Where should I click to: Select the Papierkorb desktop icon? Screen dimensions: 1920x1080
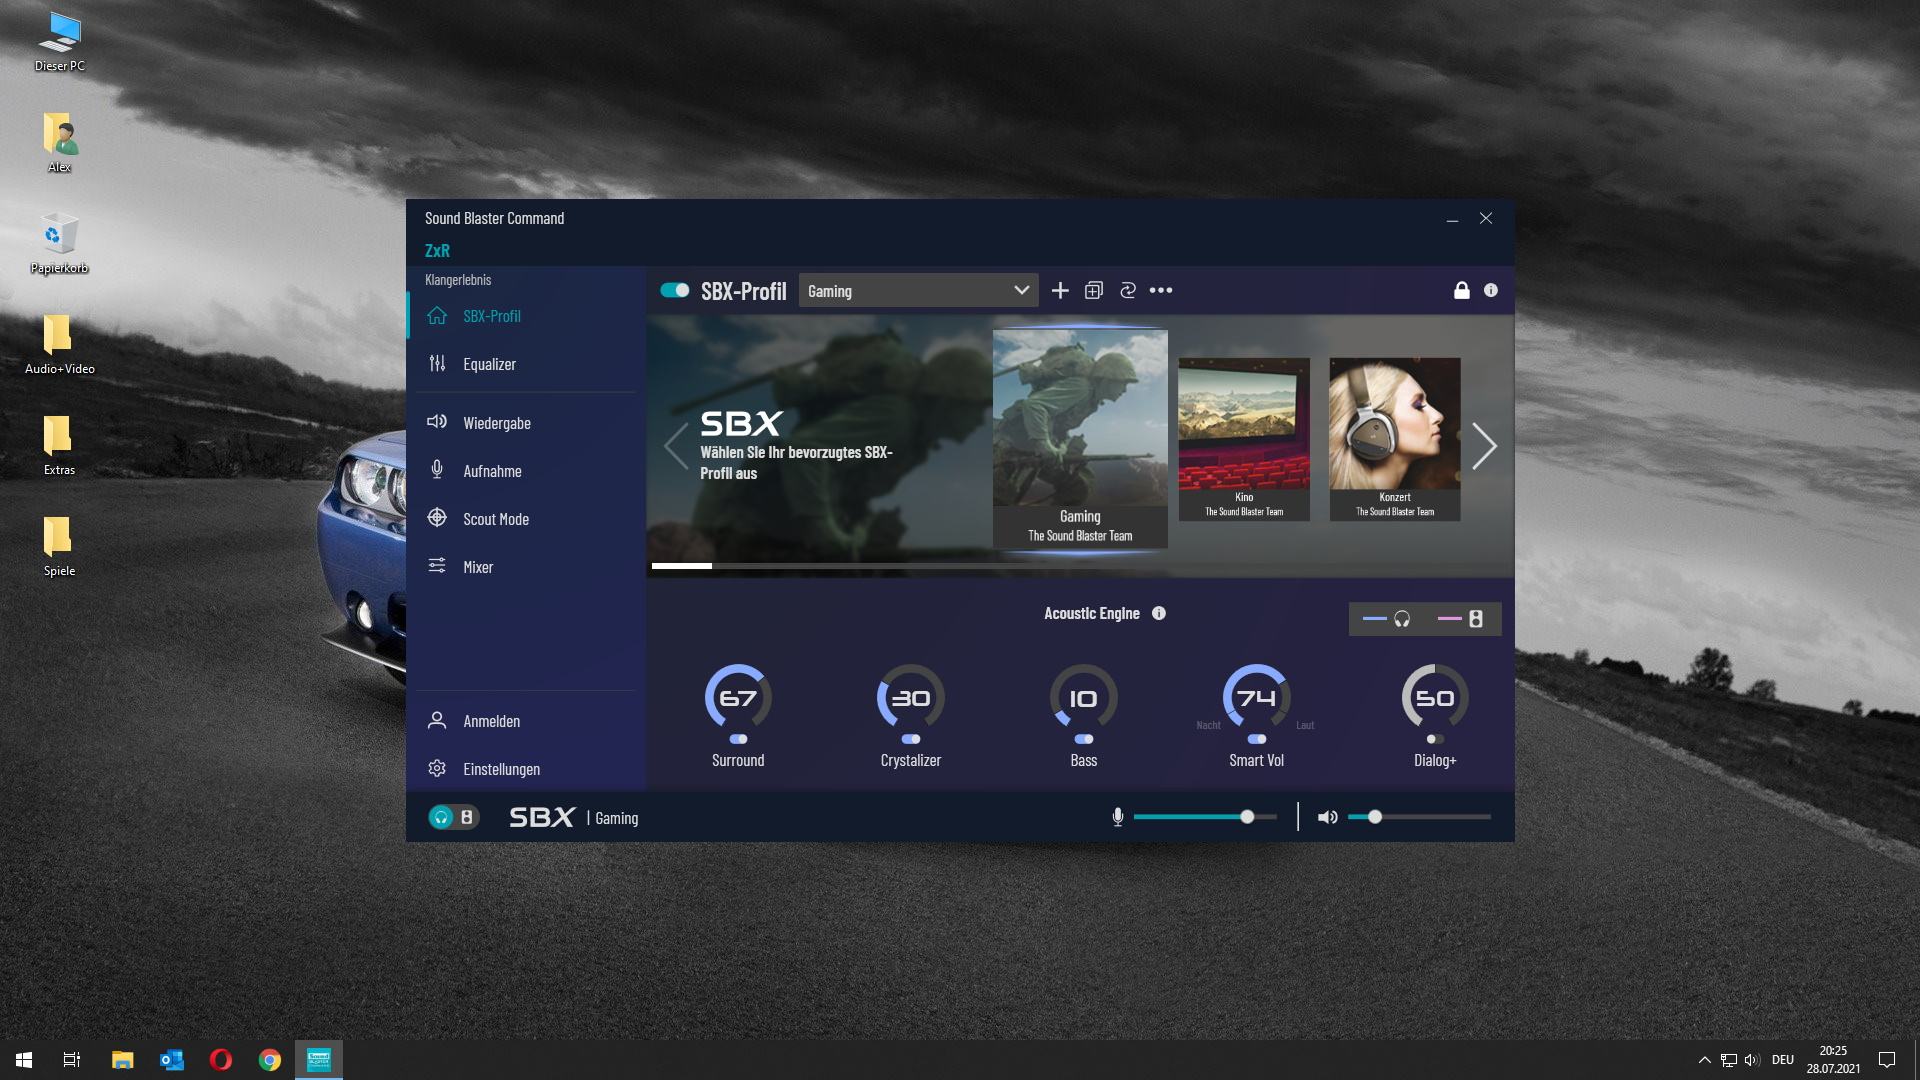click(59, 243)
